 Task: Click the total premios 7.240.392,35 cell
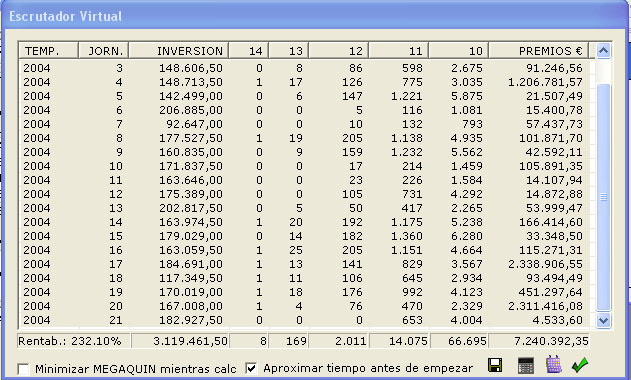coord(539,341)
